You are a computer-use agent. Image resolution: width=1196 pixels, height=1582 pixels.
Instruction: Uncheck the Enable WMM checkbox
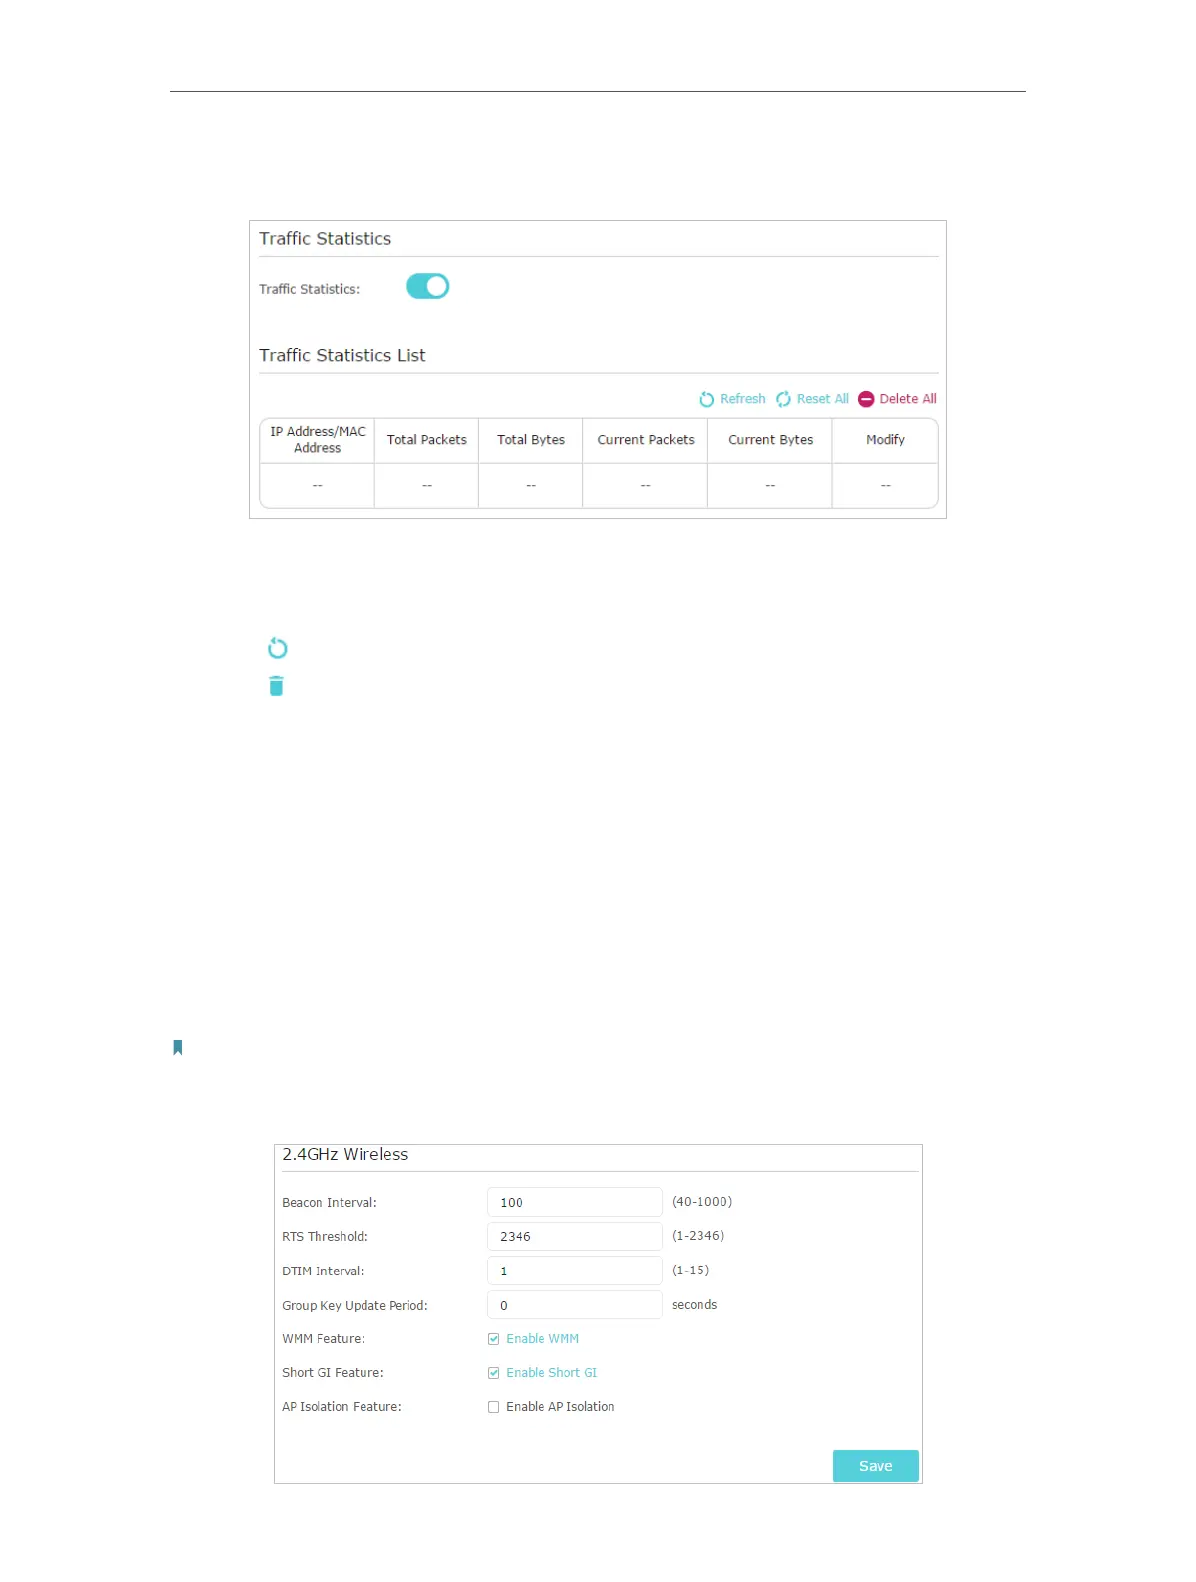[493, 1339]
